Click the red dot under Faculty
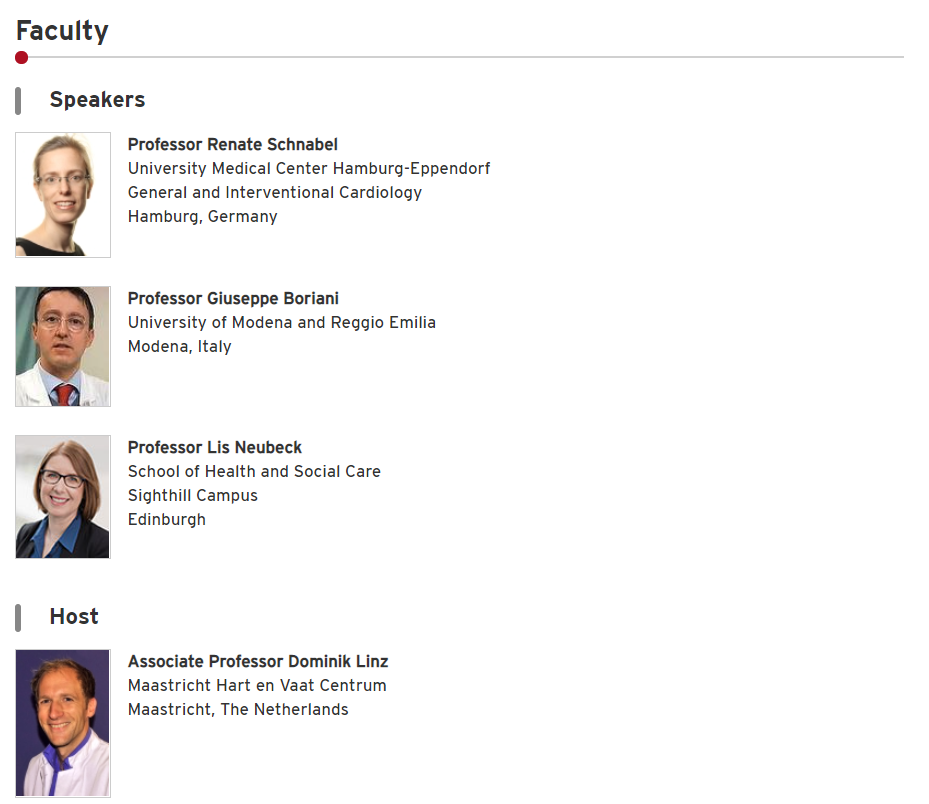The width and height of the screenshot is (929, 804). click(21, 57)
